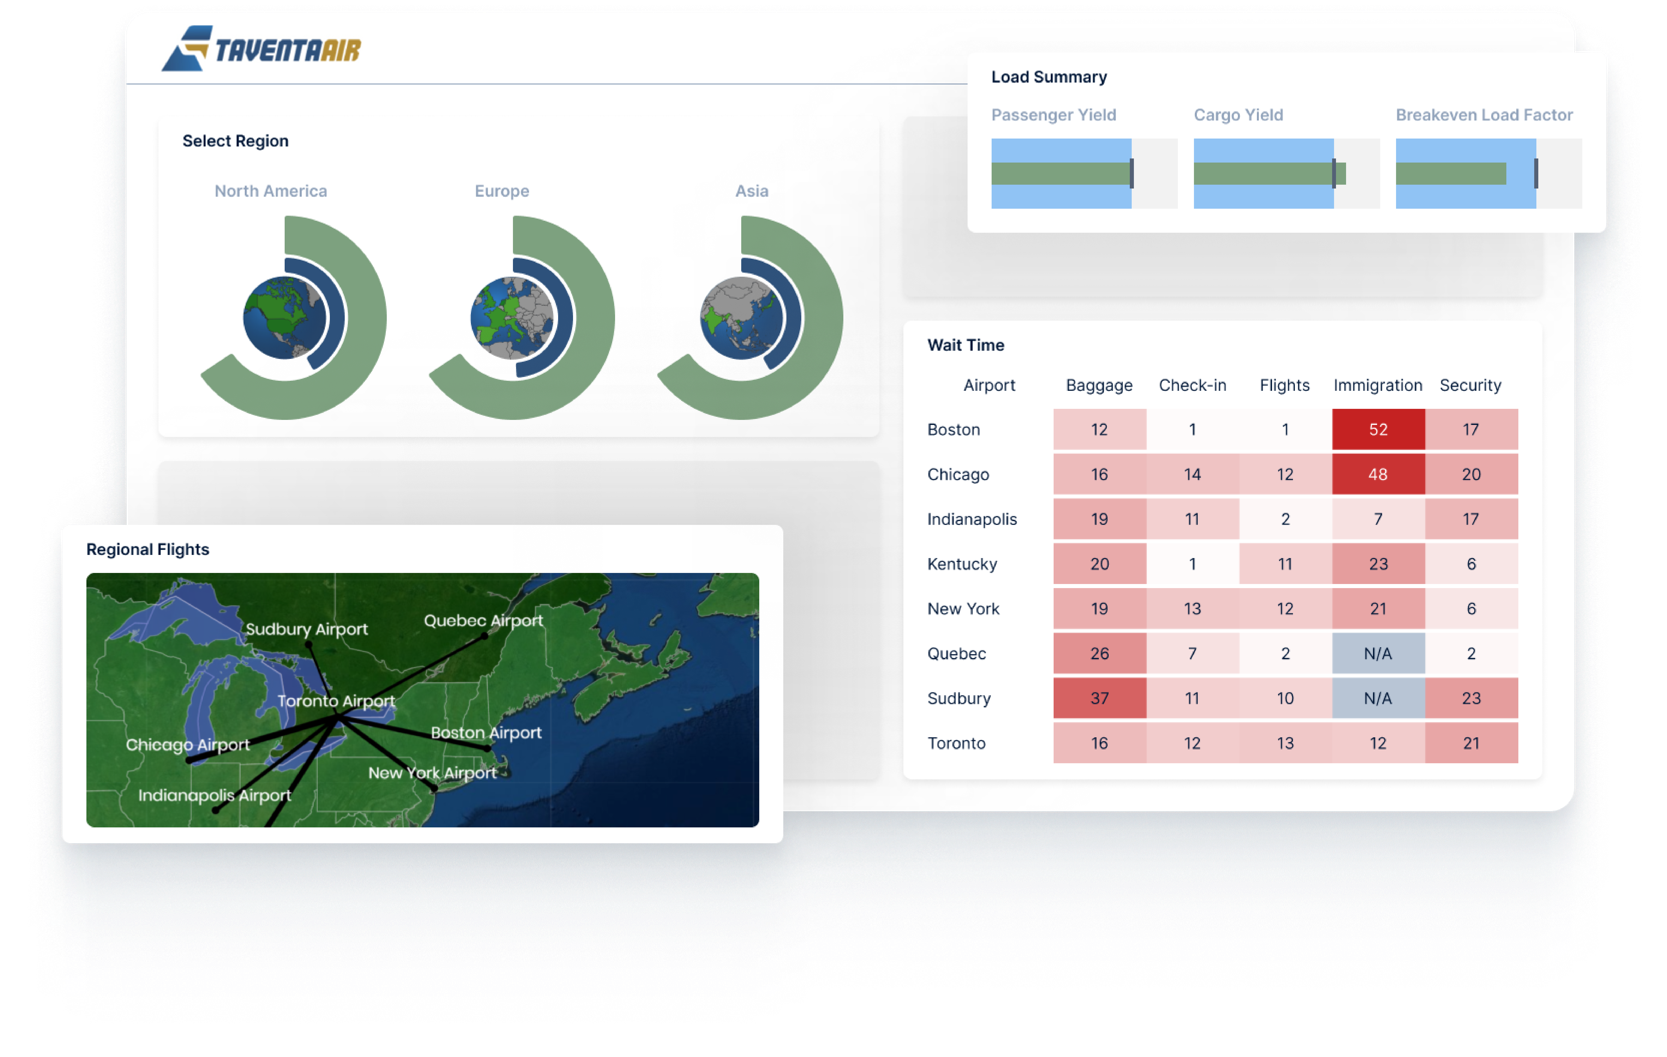This screenshot has width=1667, height=1057.
Task: Click Toronto Airport hub on map
Action: (339, 717)
